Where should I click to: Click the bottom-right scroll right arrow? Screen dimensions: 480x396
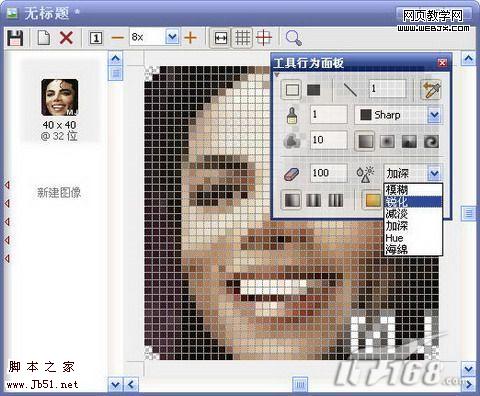pyautogui.click(x=468, y=384)
